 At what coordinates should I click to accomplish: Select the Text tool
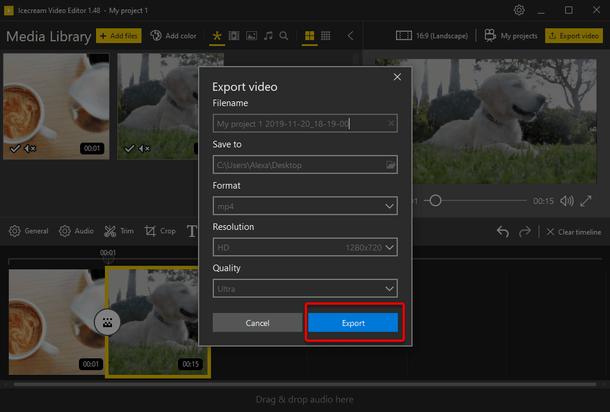tap(192, 231)
